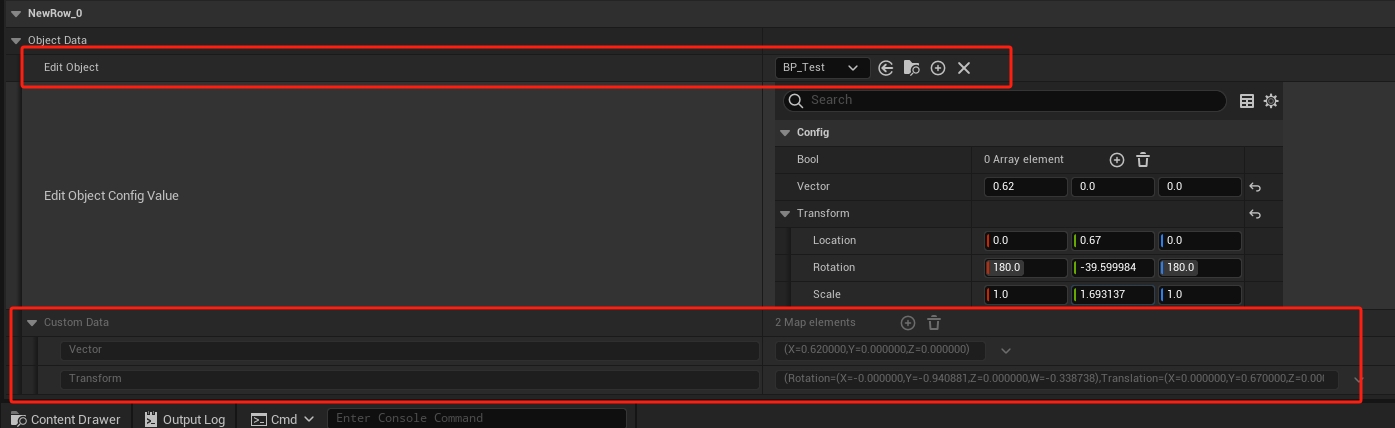Screen dimensions: 1395x428
Task: Browse to BP_Test in Content Browser
Action: click(x=911, y=68)
